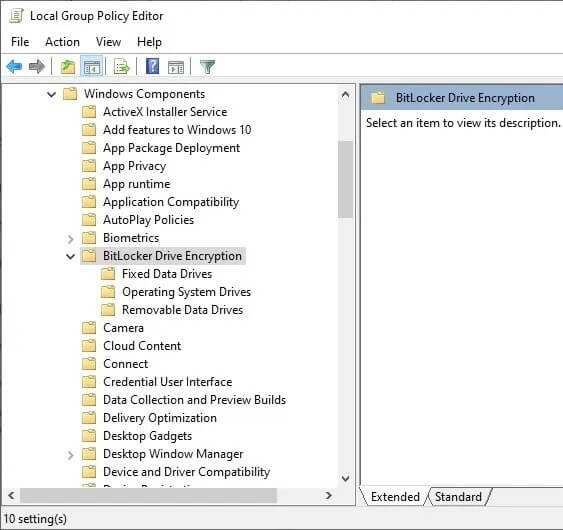
Task: Click tree vertical scrollbar down arrow
Action: 345,478
